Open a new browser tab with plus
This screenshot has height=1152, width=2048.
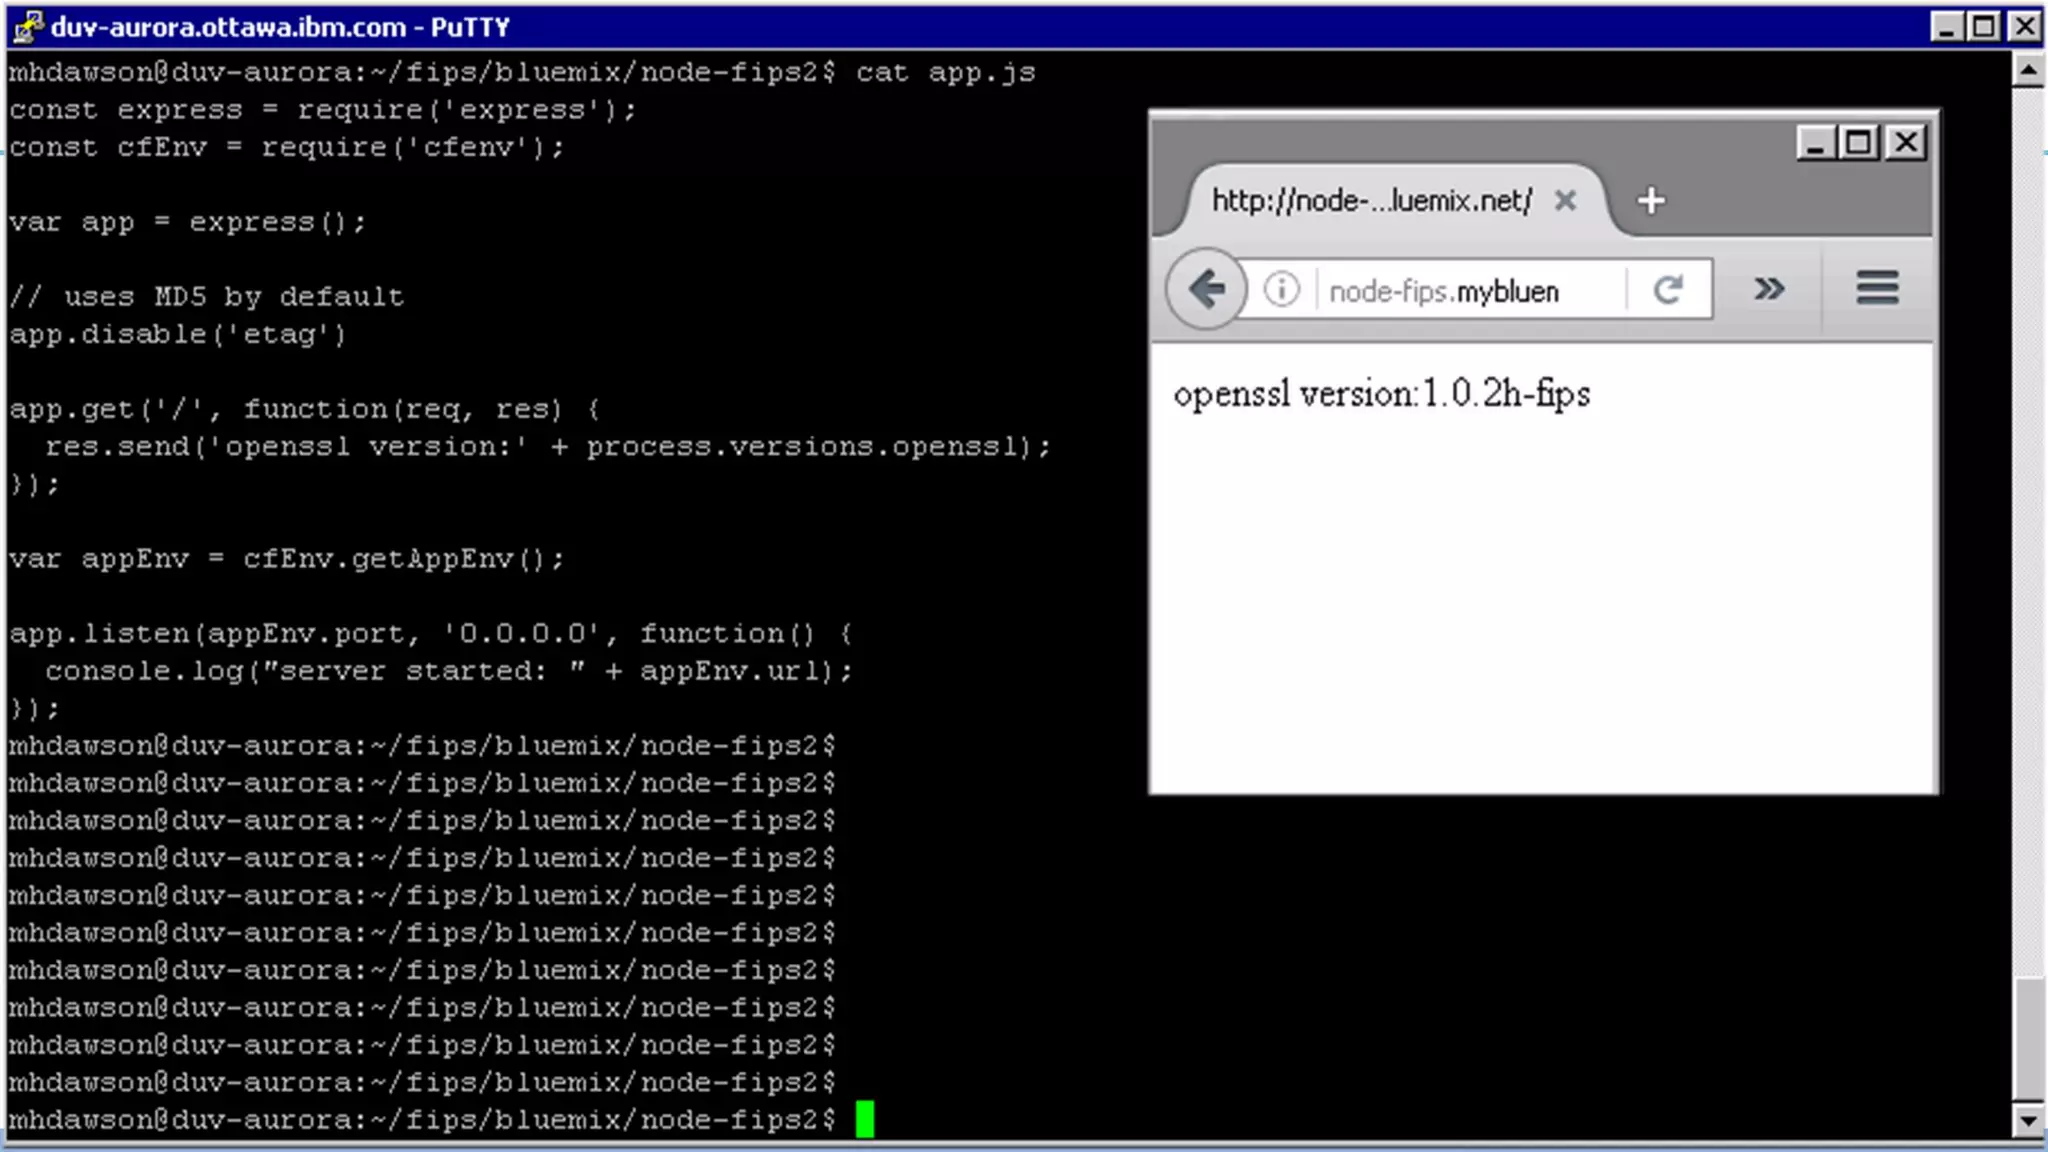point(1651,201)
